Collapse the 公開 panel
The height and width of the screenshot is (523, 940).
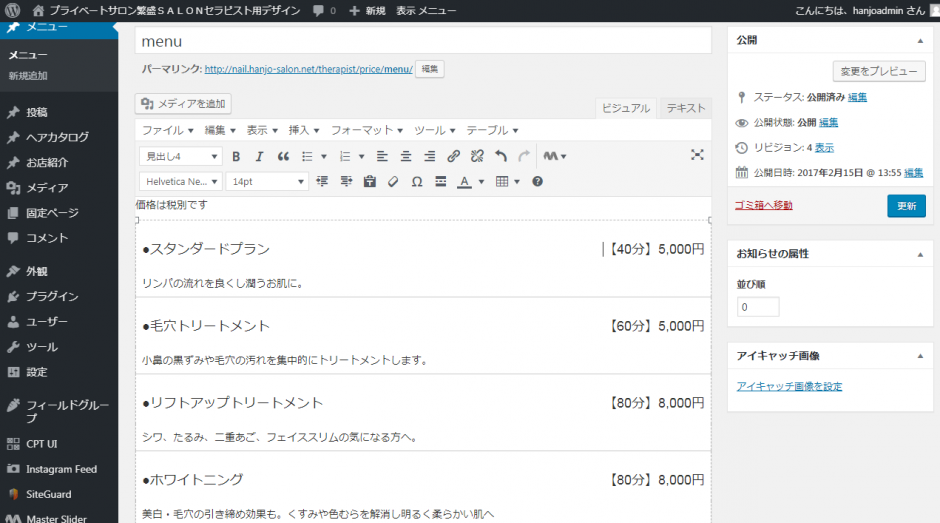(x=919, y=41)
